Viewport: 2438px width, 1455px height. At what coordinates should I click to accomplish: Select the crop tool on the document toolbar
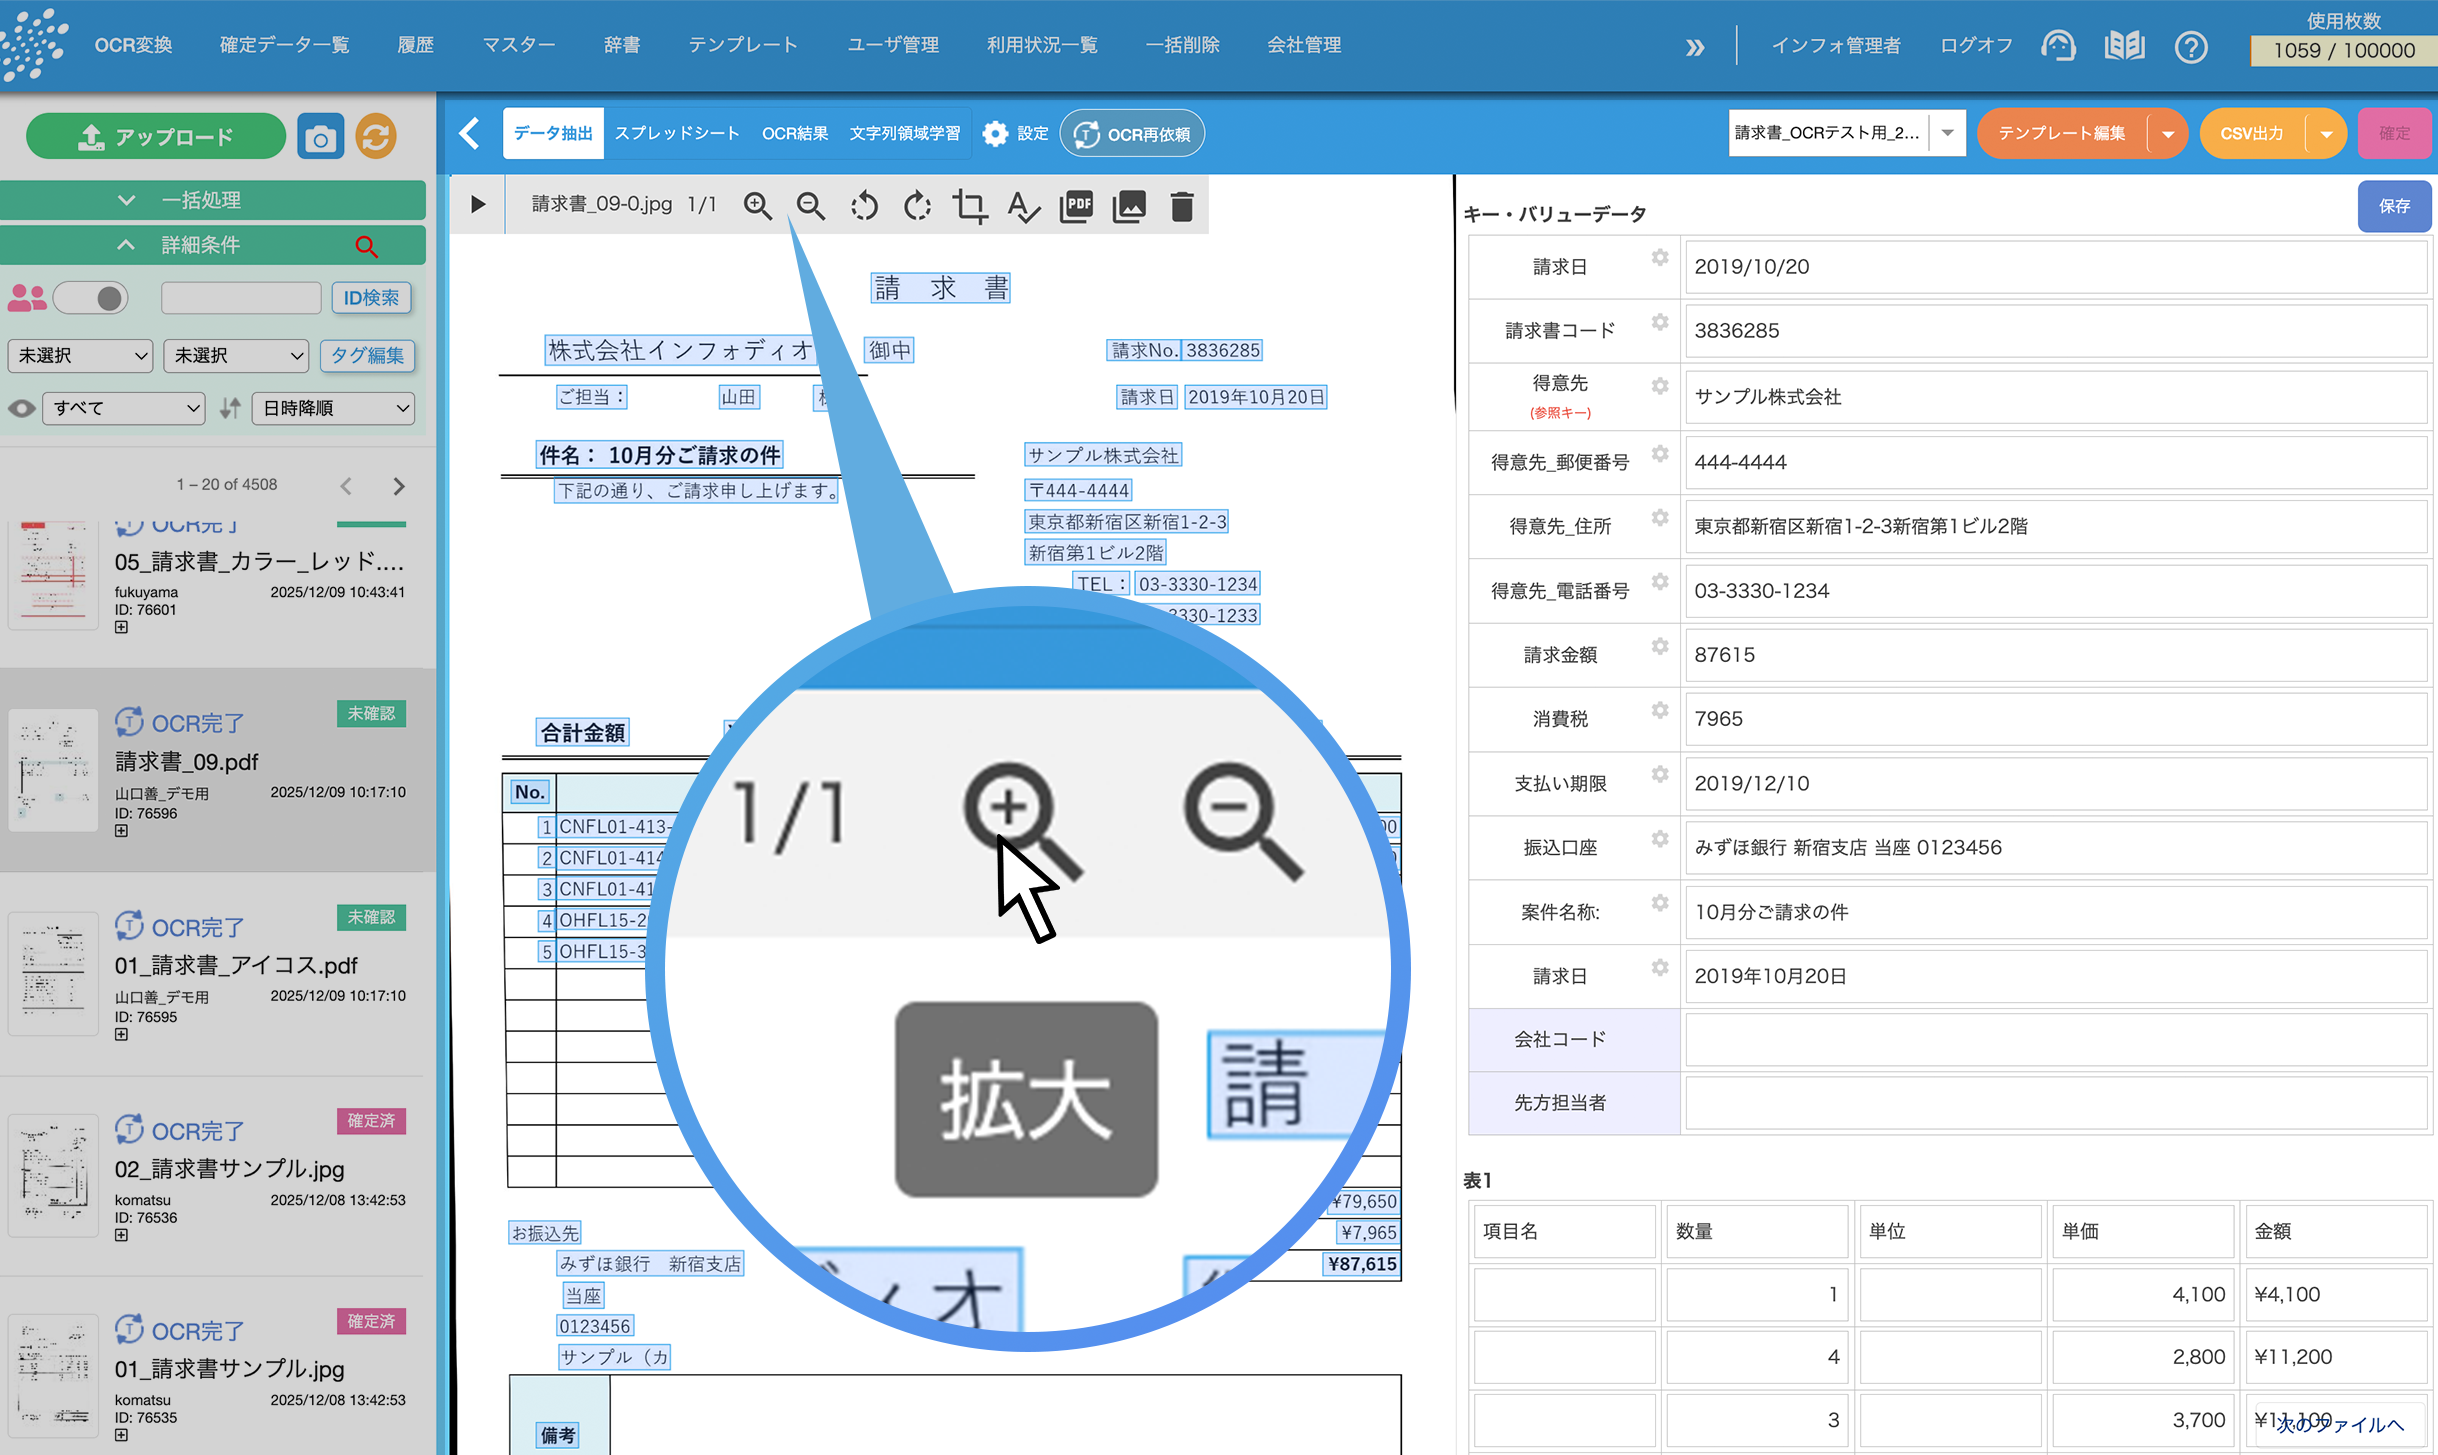tap(969, 206)
